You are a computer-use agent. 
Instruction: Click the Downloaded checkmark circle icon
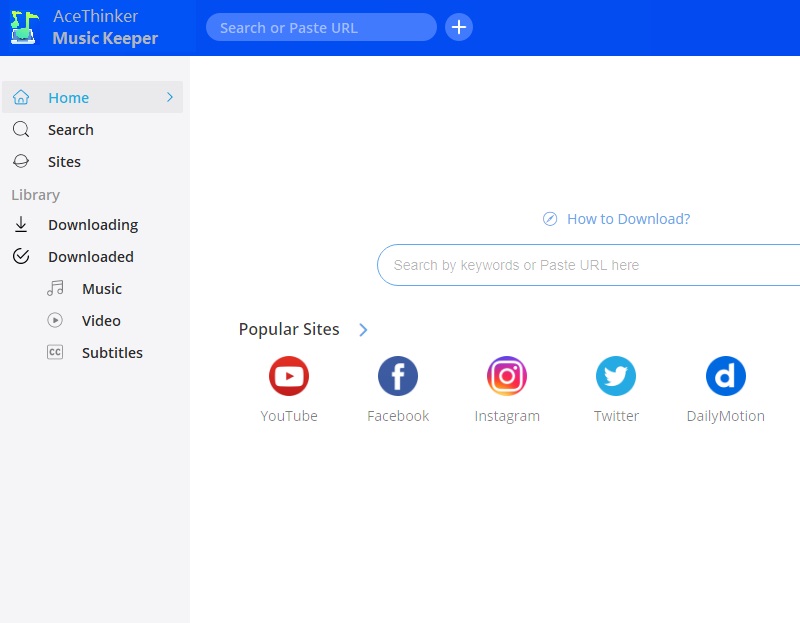[x=21, y=256]
